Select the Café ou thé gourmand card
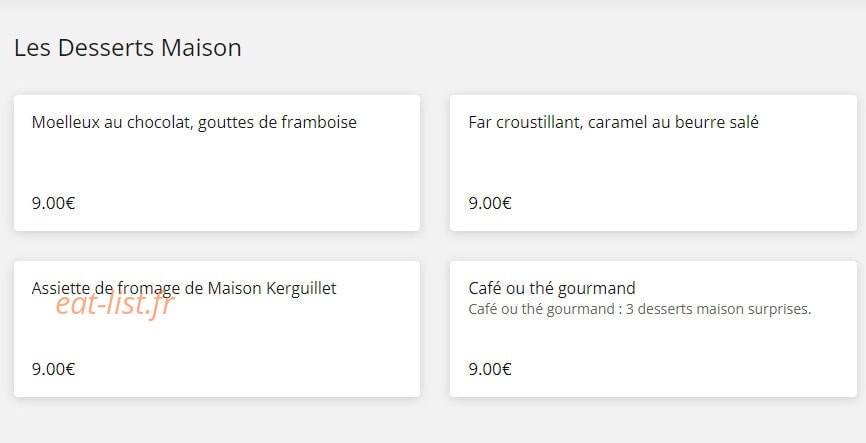866x443 pixels. click(x=653, y=329)
